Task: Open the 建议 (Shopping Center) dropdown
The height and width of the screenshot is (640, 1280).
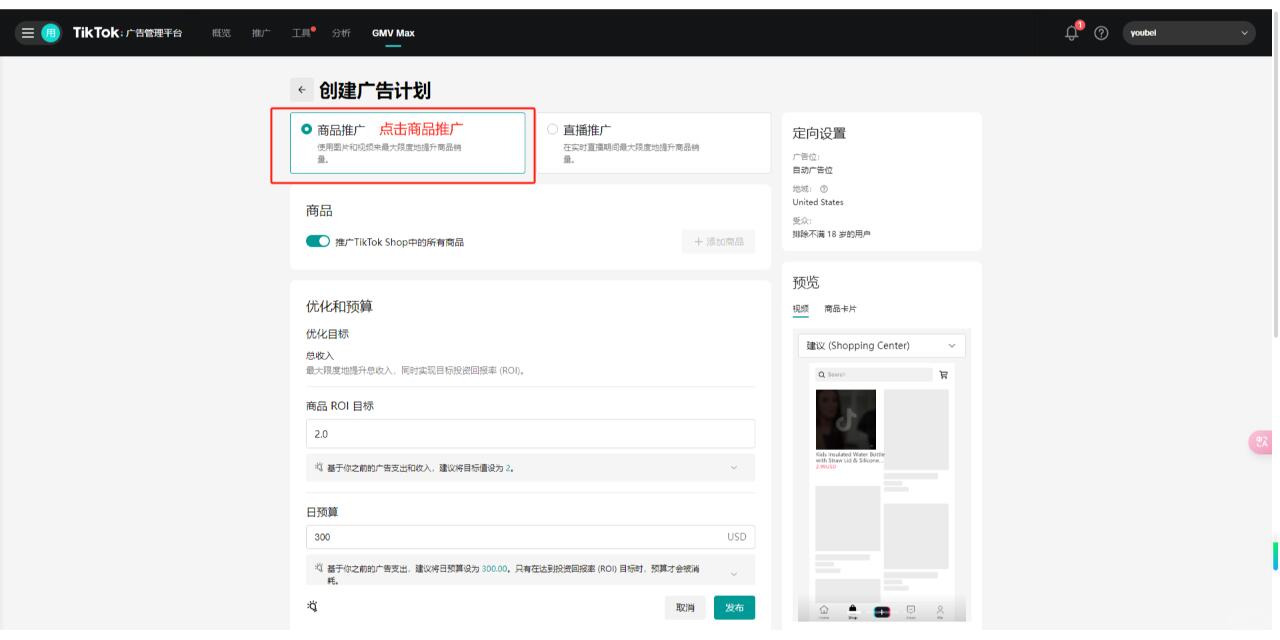Action: tap(882, 346)
